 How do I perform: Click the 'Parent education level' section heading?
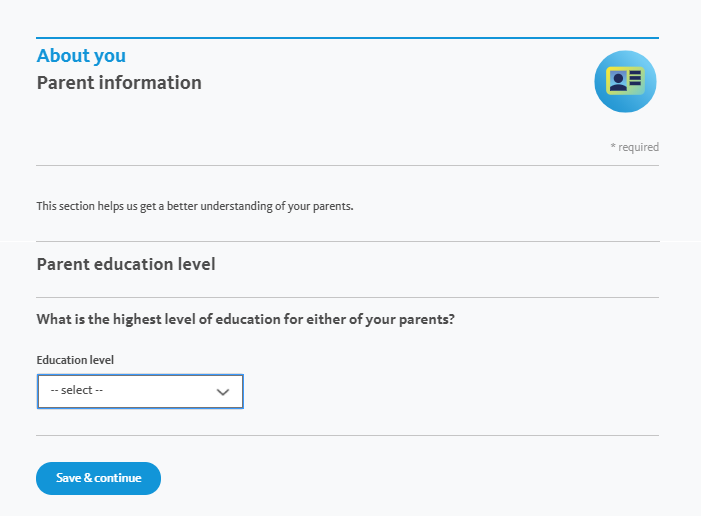click(x=126, y=264)
